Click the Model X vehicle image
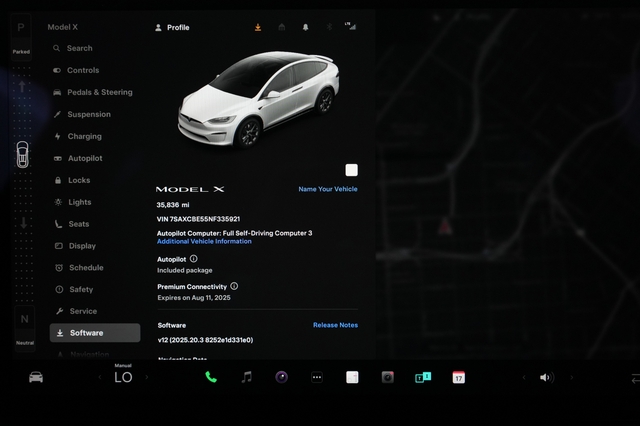 tap(258, 99)
